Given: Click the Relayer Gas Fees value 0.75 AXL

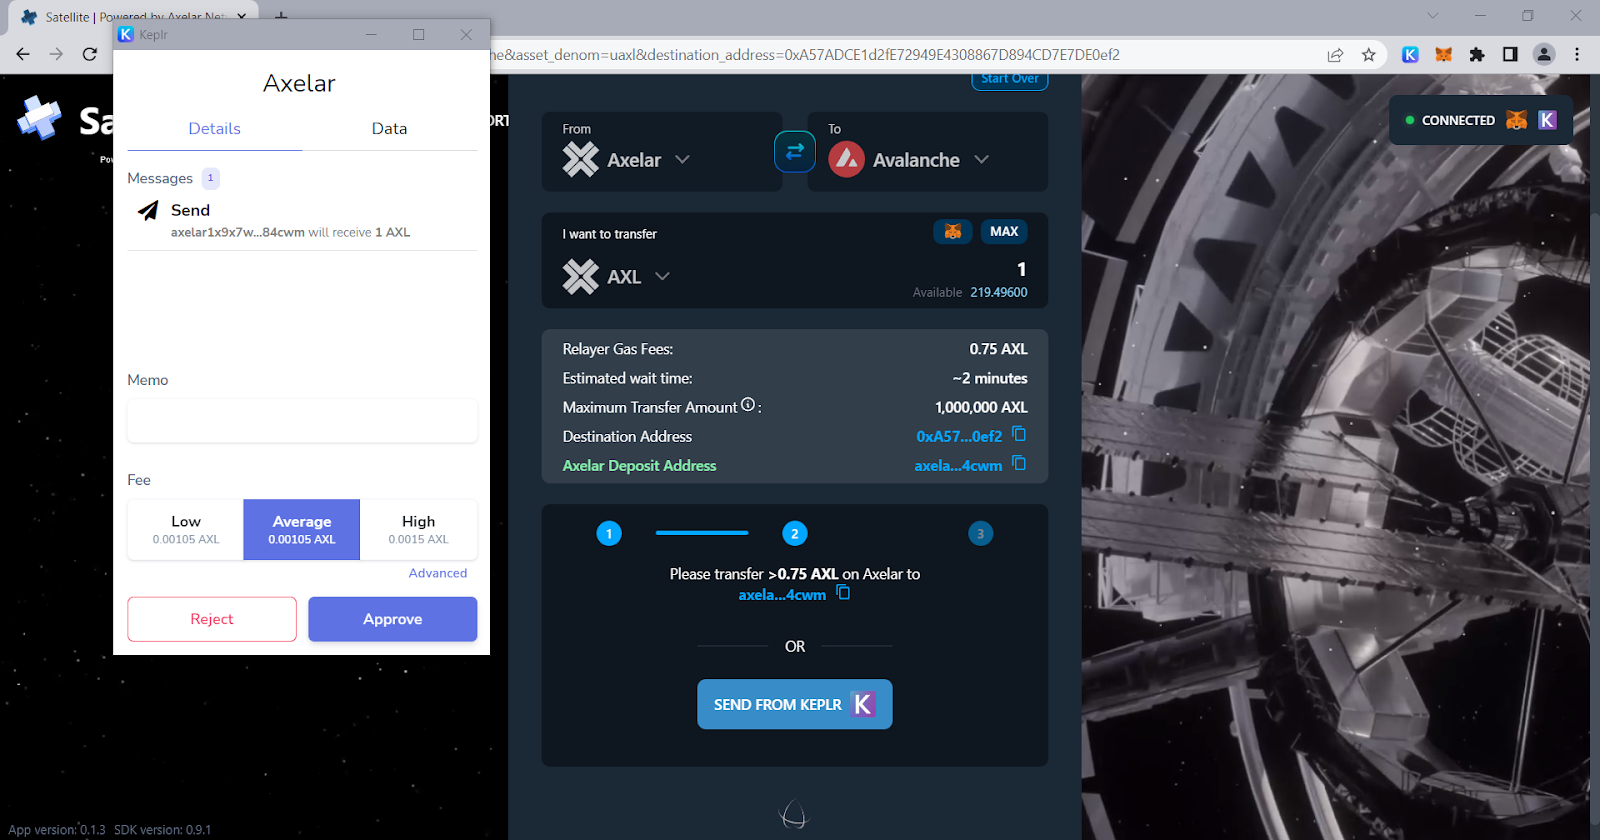Looking at the screenshot, I should tap(998, 349).
